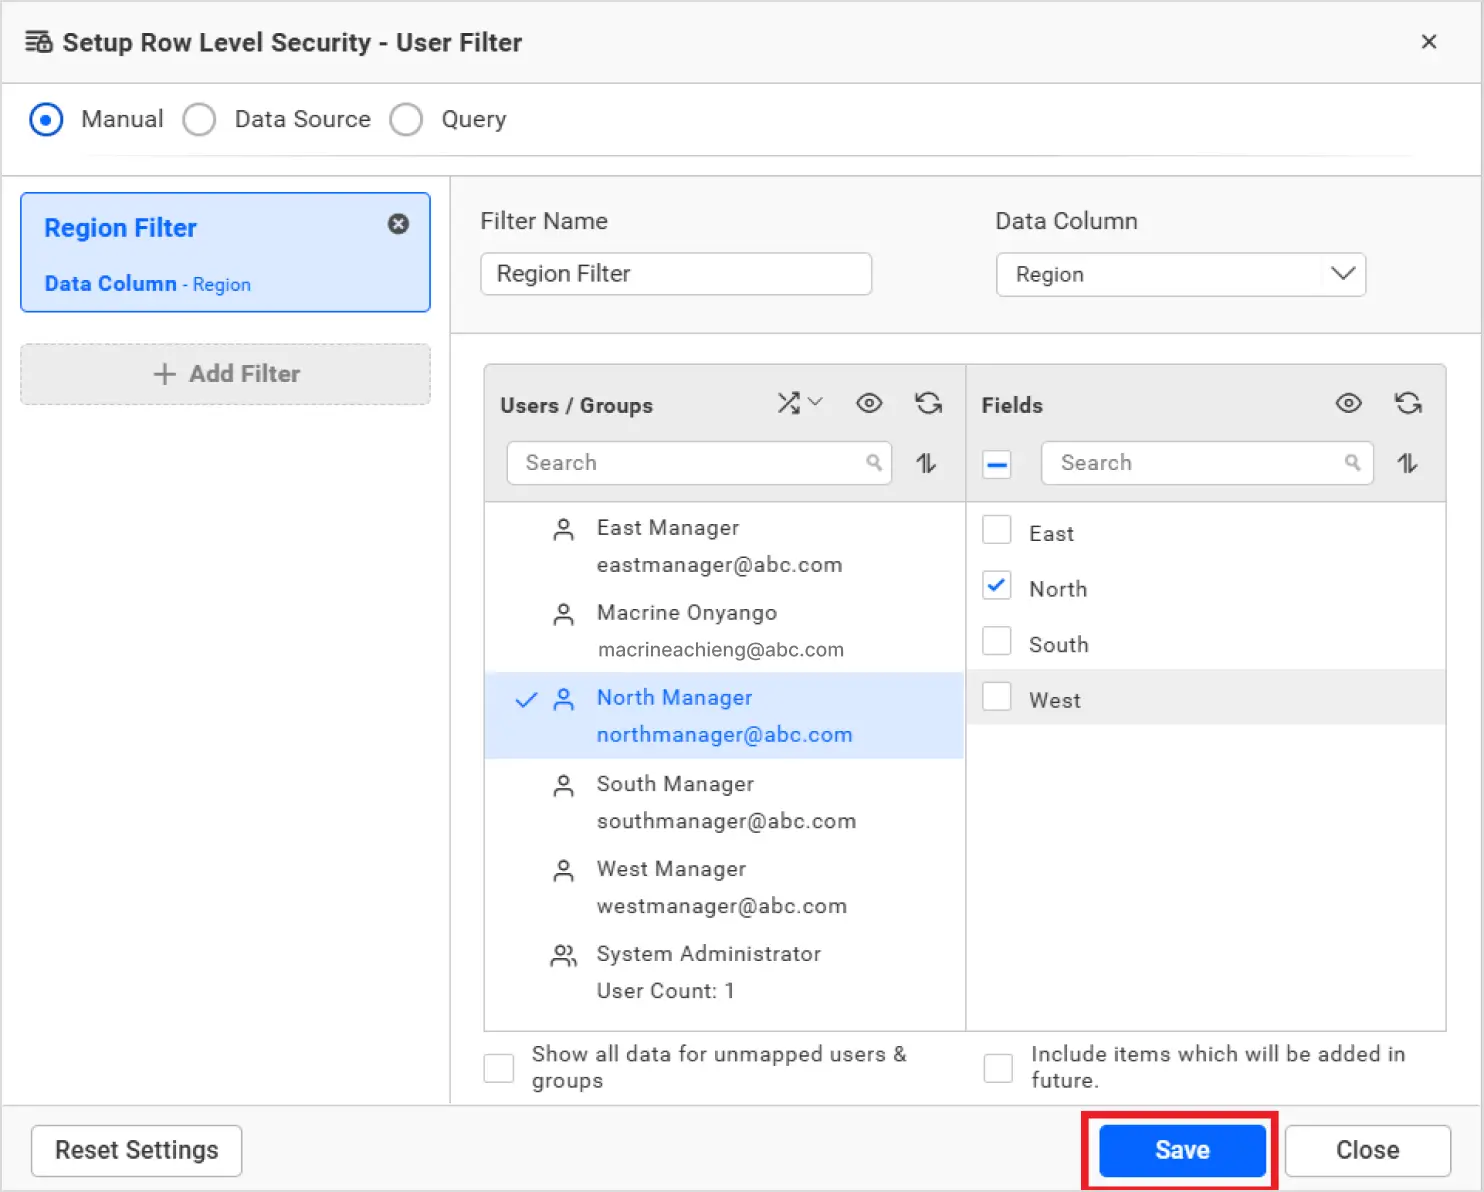Screen dimensions: 1484x1192
Task: Refresh the Users / Groups list
Action: click(929, 403)
